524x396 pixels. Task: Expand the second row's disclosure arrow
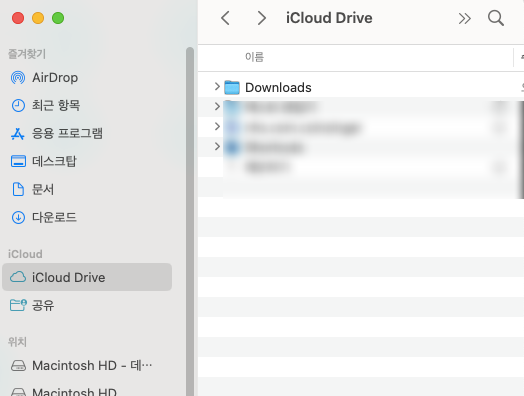pos(217,107)
